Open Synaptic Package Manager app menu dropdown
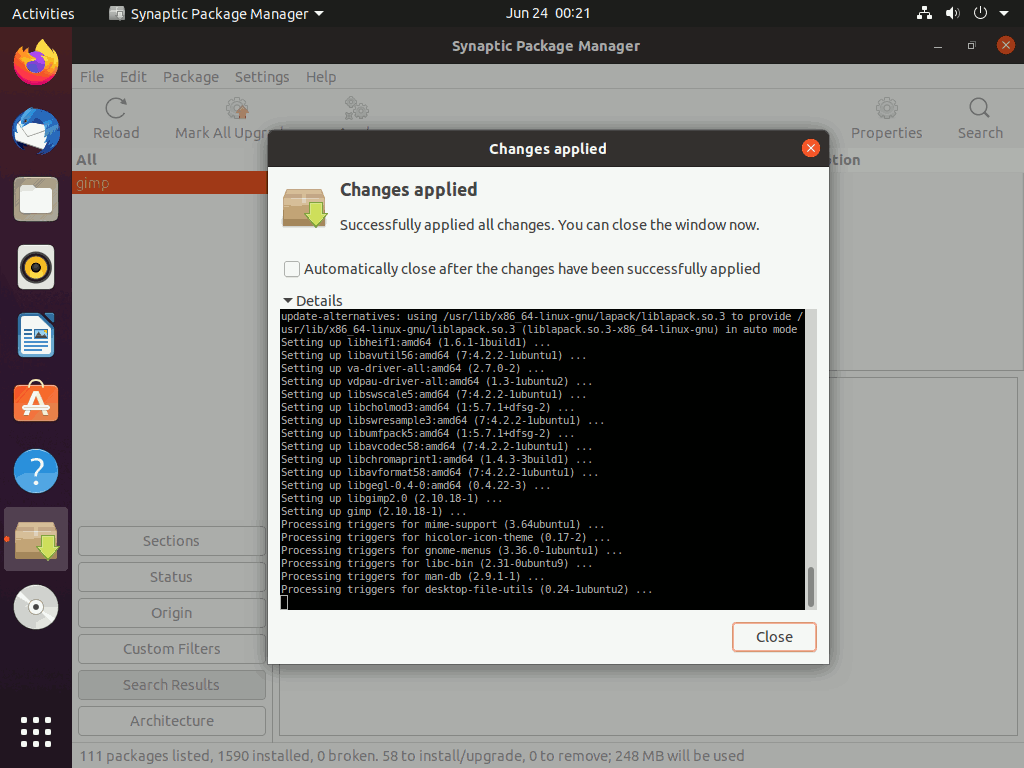This screenshot has height=768, width=1024. (x=216, y=14)
